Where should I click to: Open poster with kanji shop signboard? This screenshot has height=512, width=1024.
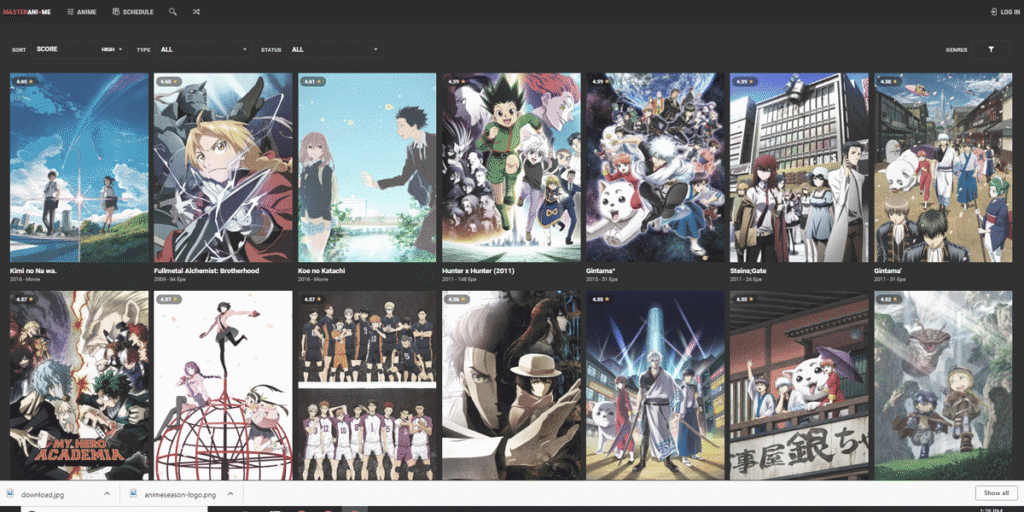point(799,385)
